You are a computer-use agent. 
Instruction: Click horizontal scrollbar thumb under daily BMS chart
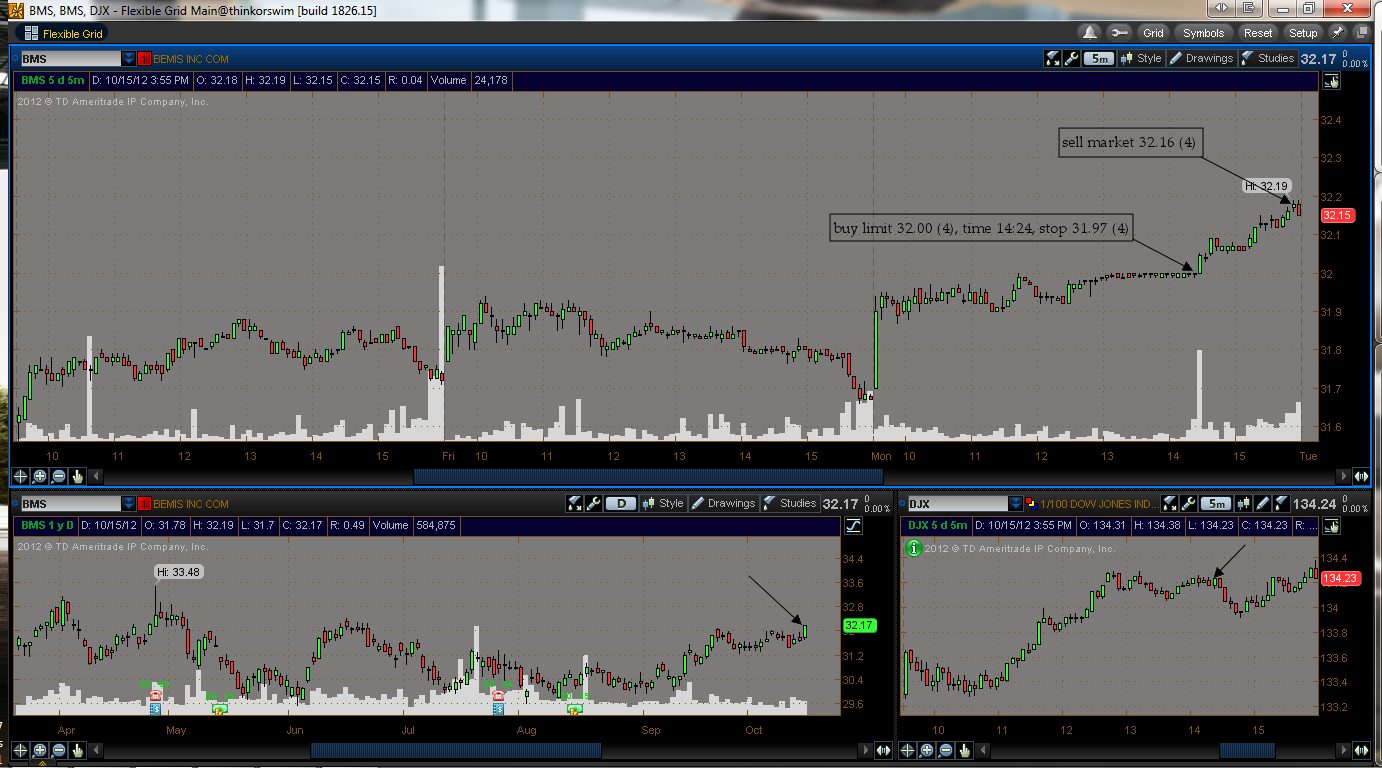tap(456, 749)
